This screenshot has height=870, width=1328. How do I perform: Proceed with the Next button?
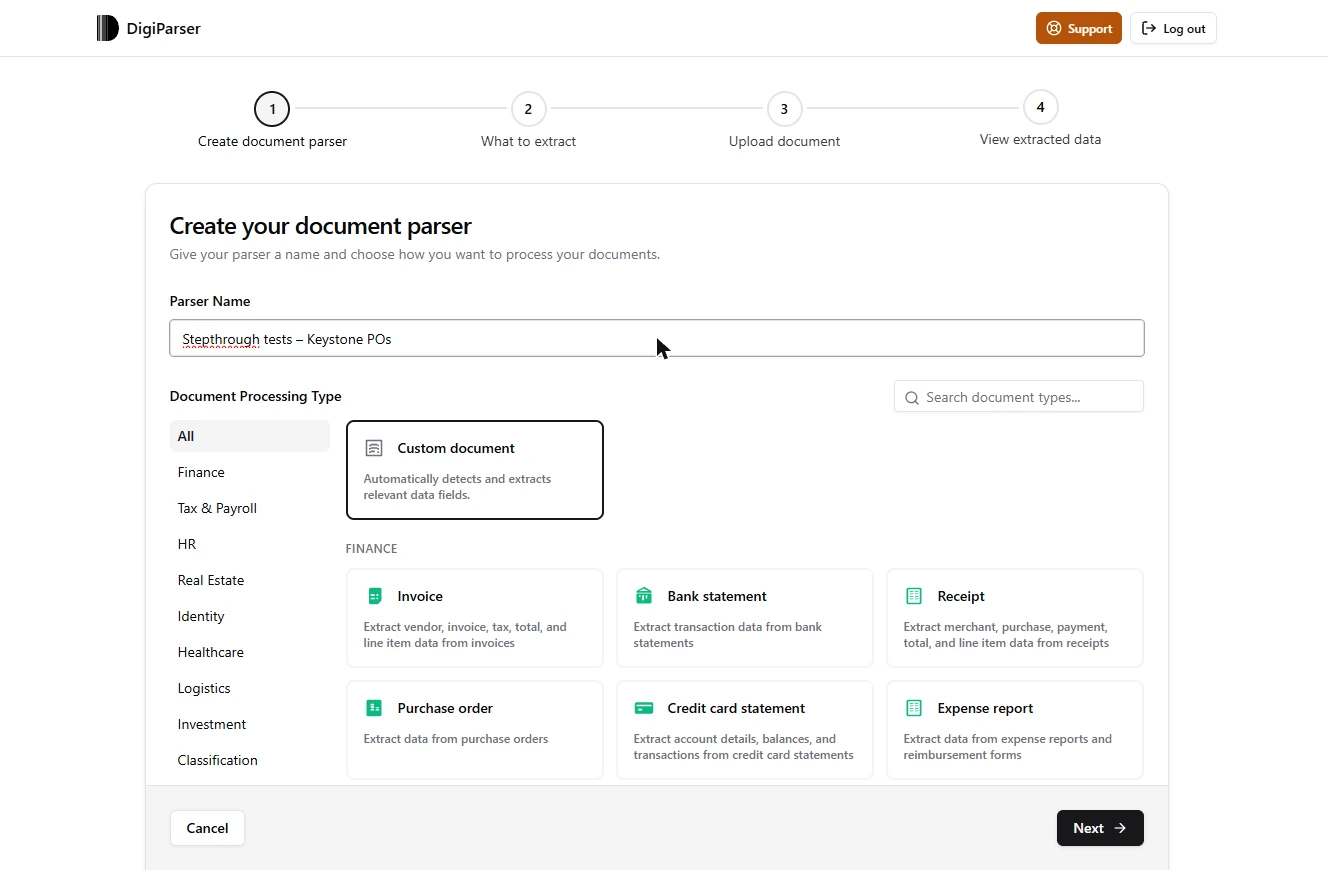1100,828
